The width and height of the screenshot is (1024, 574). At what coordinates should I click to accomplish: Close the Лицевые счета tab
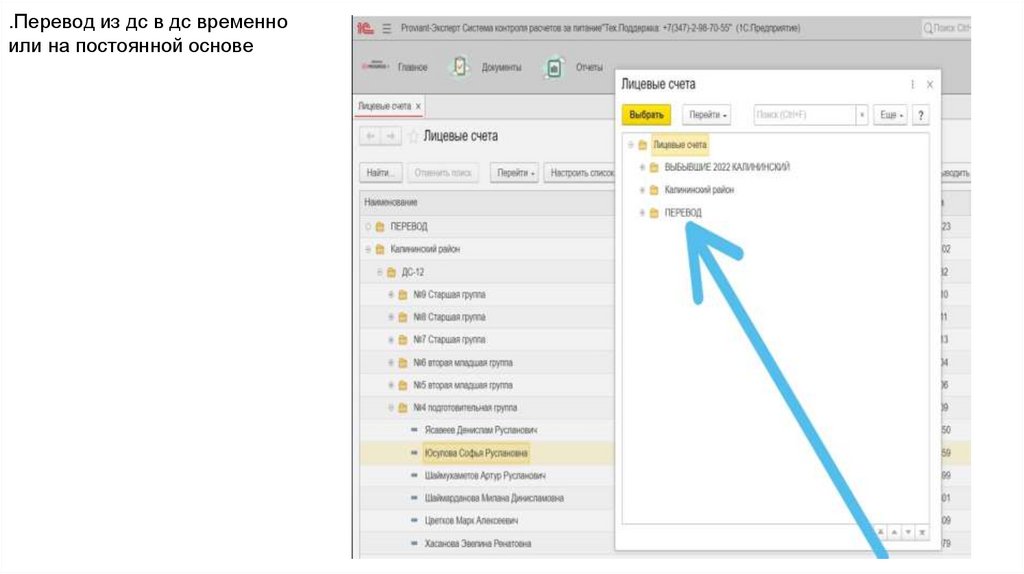tap(418, 106)
